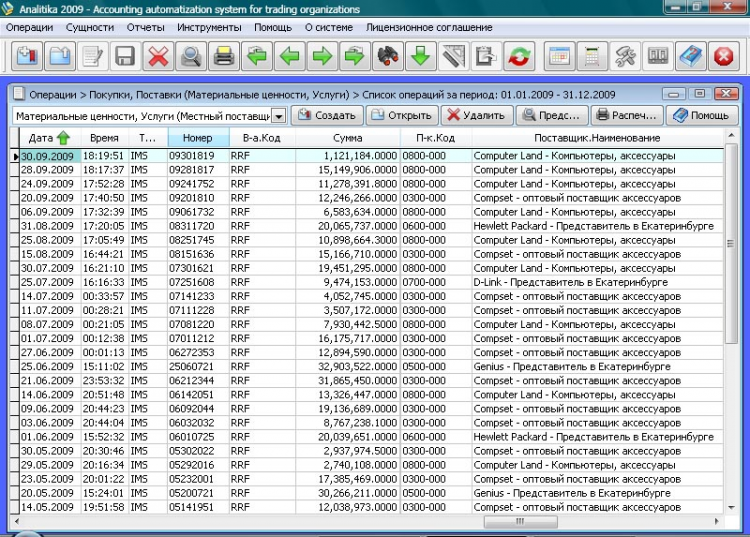This screenshot has height=537, width=750.
Task: Click the wrench and screwdriver settings icon
Action: click(x=625, y=56)
